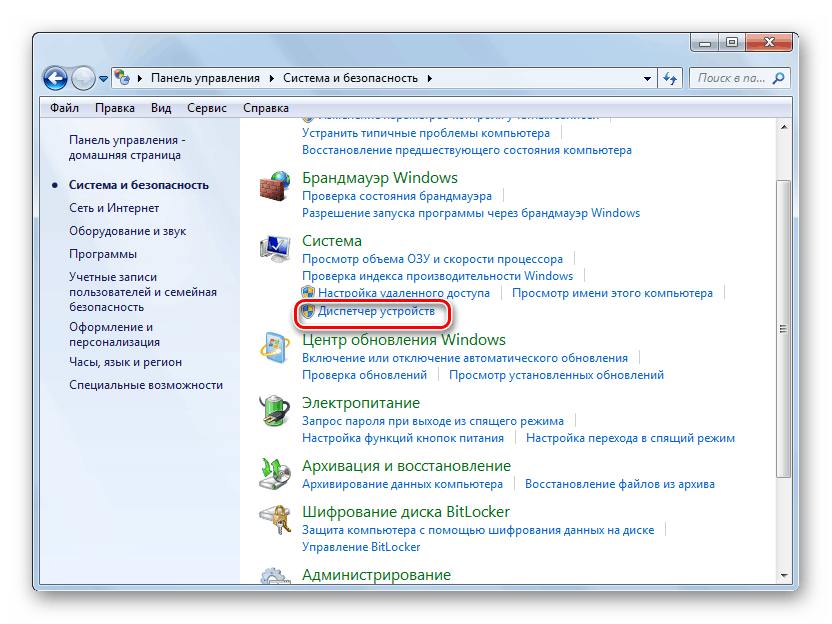Click the Электропитание battery icon
This screenshot has width=832, height=624.
pos(275,410)
